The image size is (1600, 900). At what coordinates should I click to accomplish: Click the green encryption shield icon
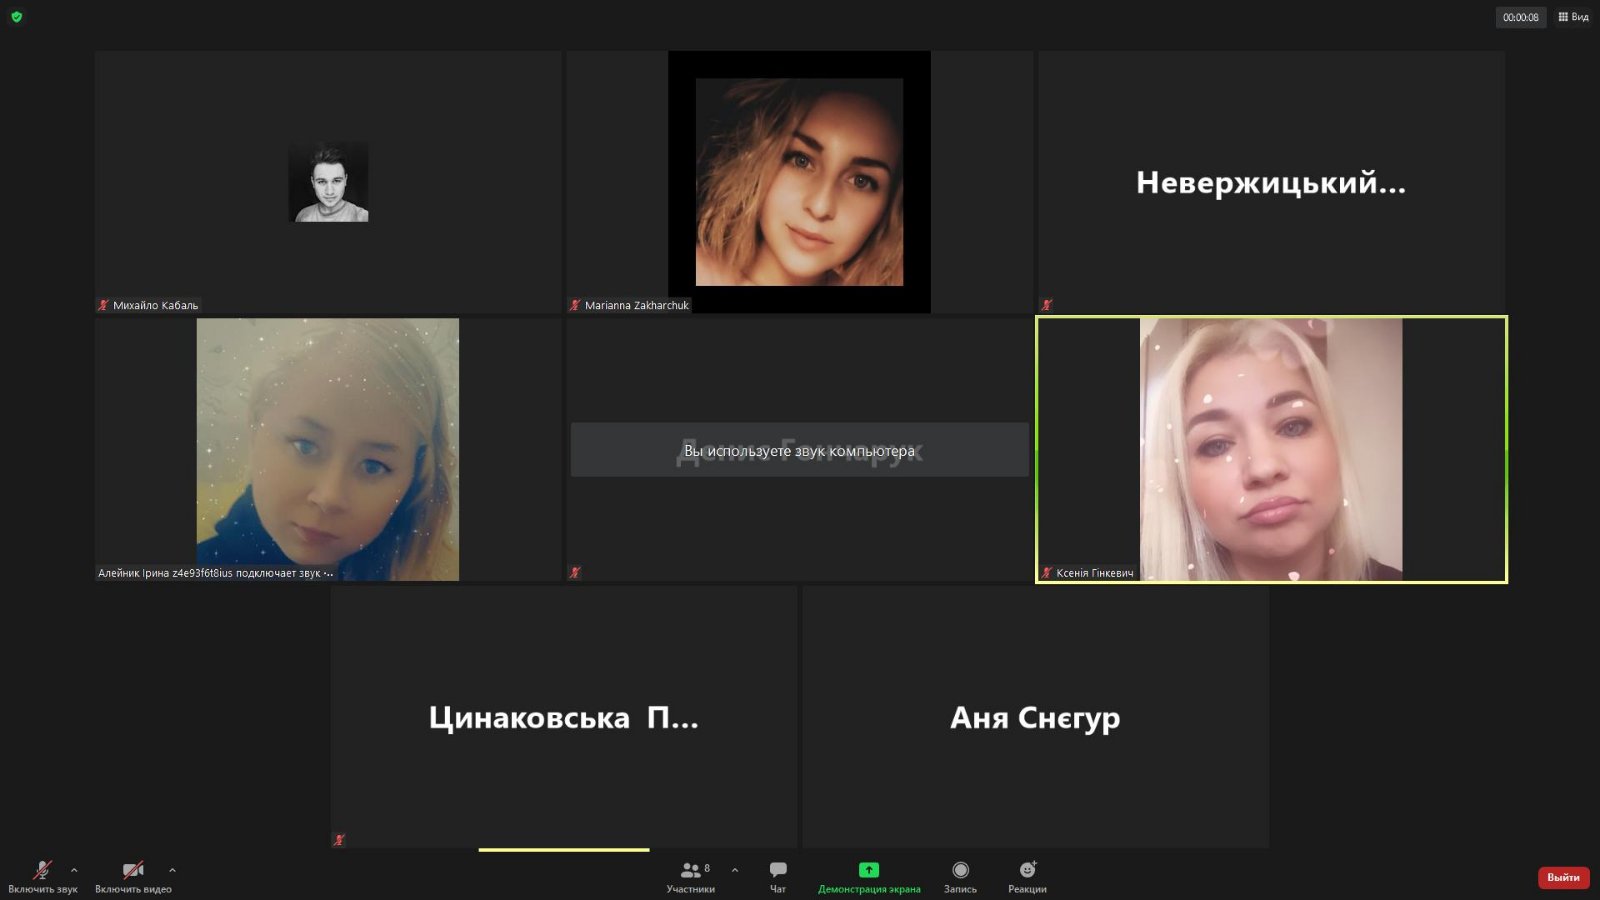tap(16, 17)
